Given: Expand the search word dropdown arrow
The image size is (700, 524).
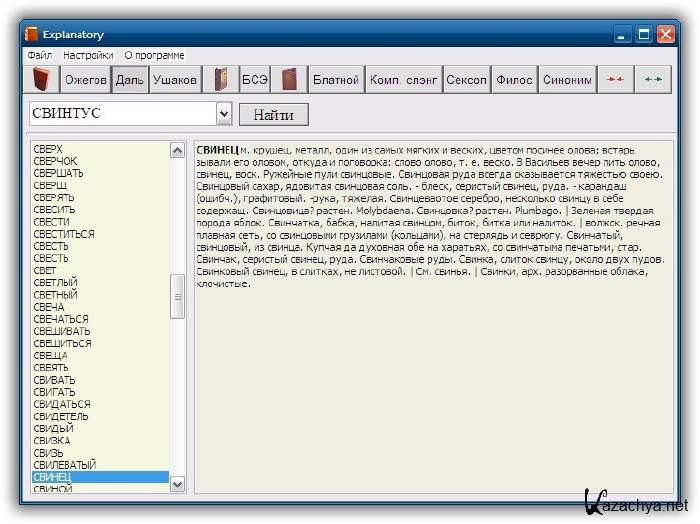Looking at the screenshot, I should tap(224, 114).
